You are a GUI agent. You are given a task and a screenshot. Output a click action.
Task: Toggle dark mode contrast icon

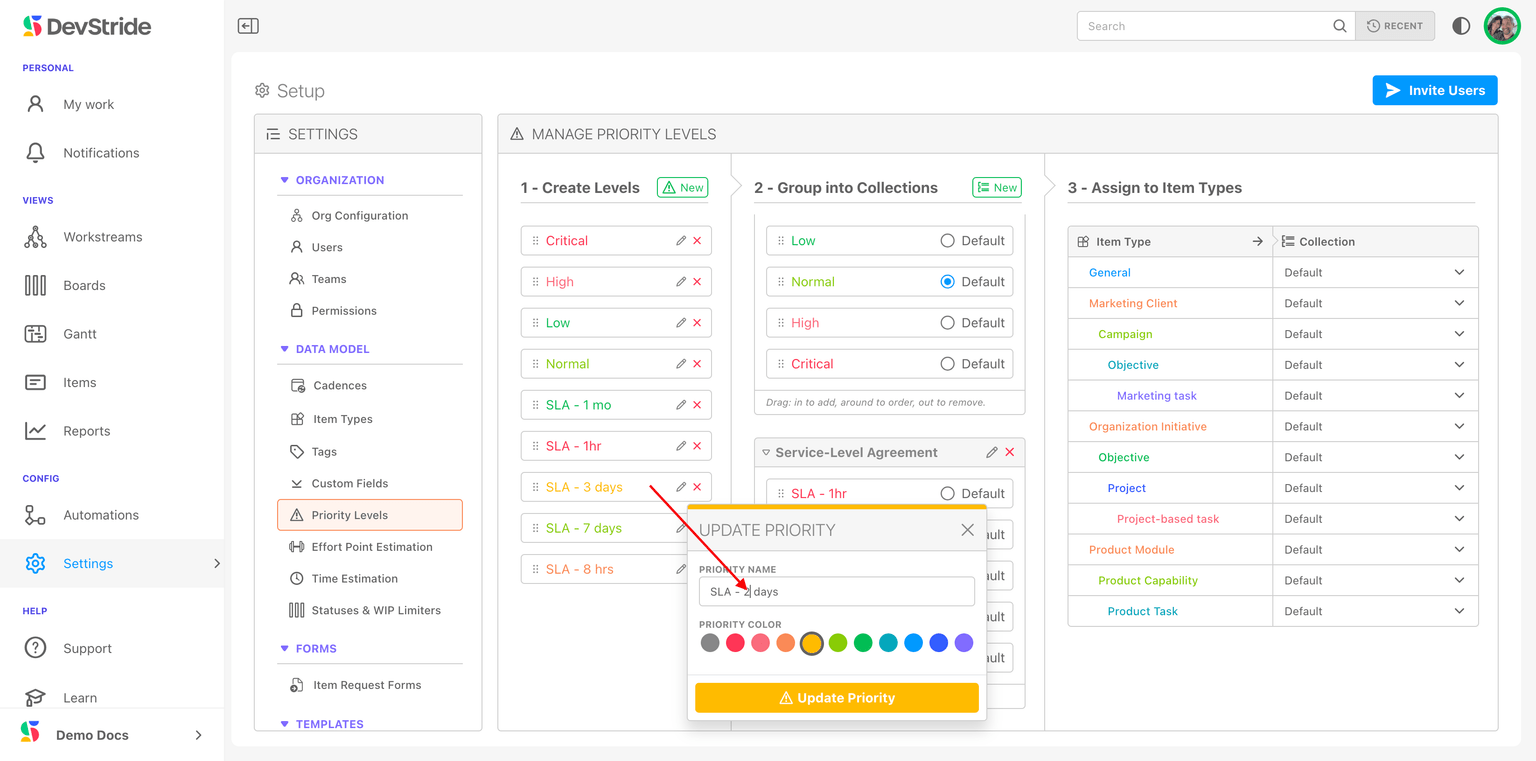tap(1461, 26)
